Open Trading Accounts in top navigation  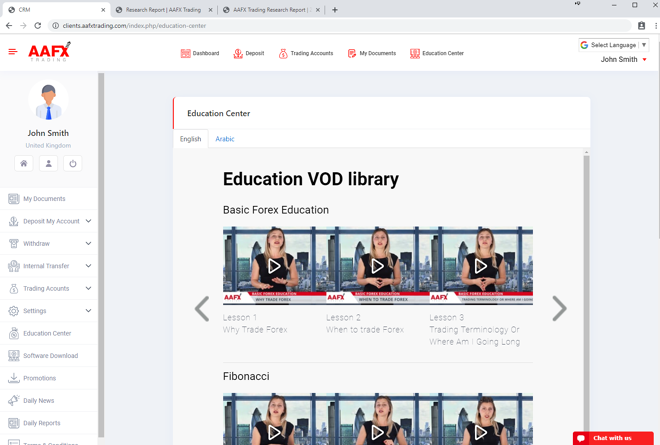pos(306,53)
